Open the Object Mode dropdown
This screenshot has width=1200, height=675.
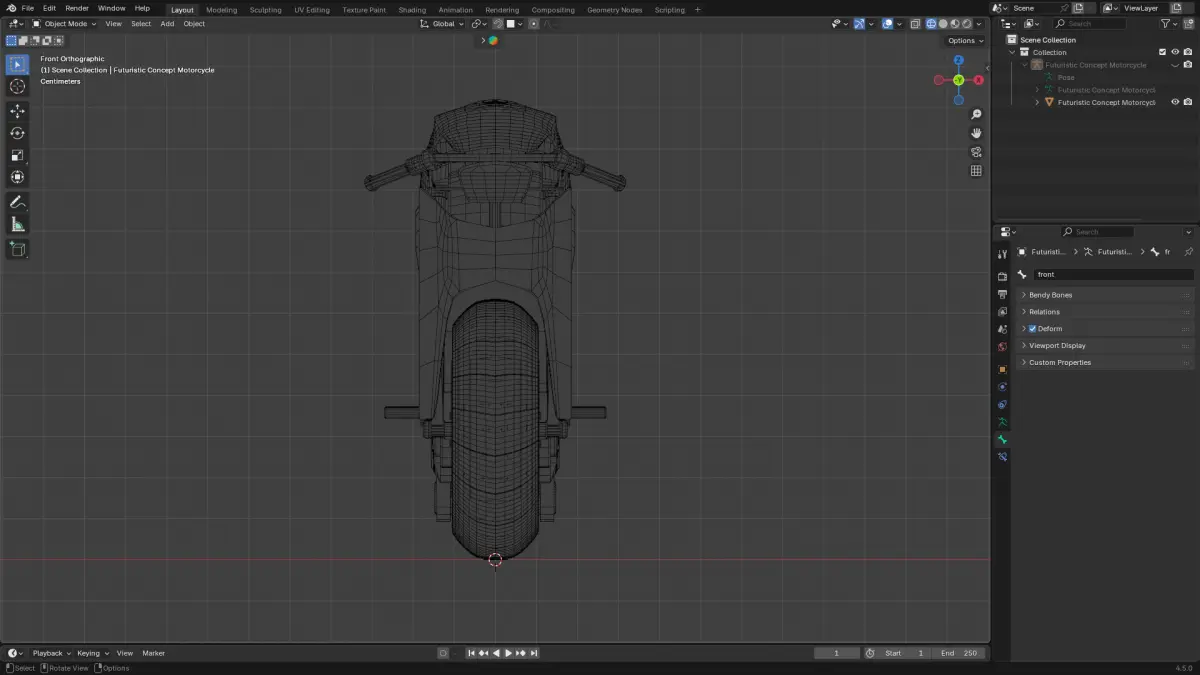pyautogui.click(x=64, y=24)
